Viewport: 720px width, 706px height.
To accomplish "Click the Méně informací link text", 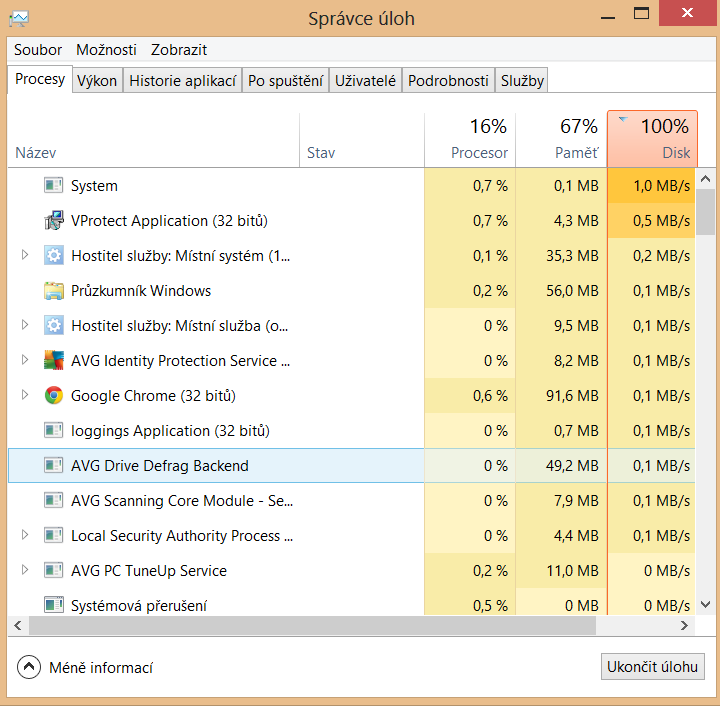I will coord(101,667).
